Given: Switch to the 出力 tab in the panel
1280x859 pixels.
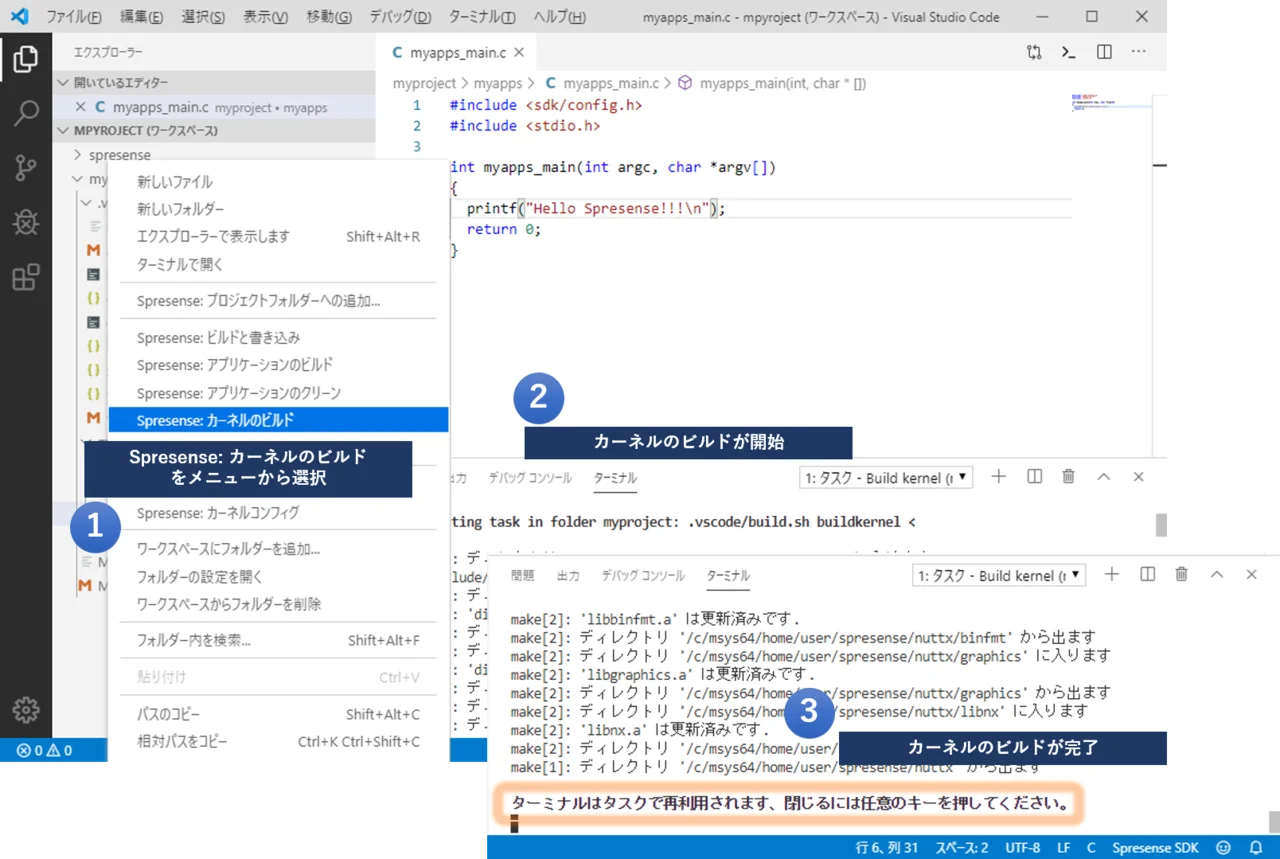Looking at the screenshot, I should pos(568,575).
